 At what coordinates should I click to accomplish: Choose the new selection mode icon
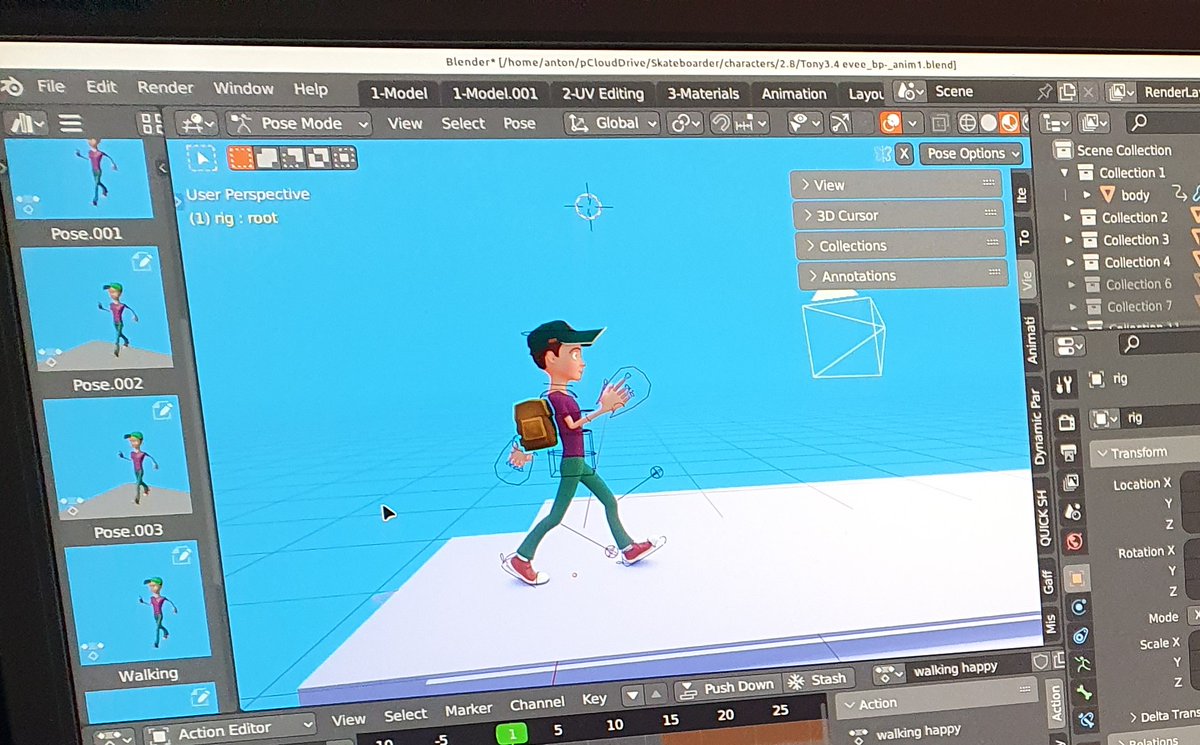(x=240, y=158)
